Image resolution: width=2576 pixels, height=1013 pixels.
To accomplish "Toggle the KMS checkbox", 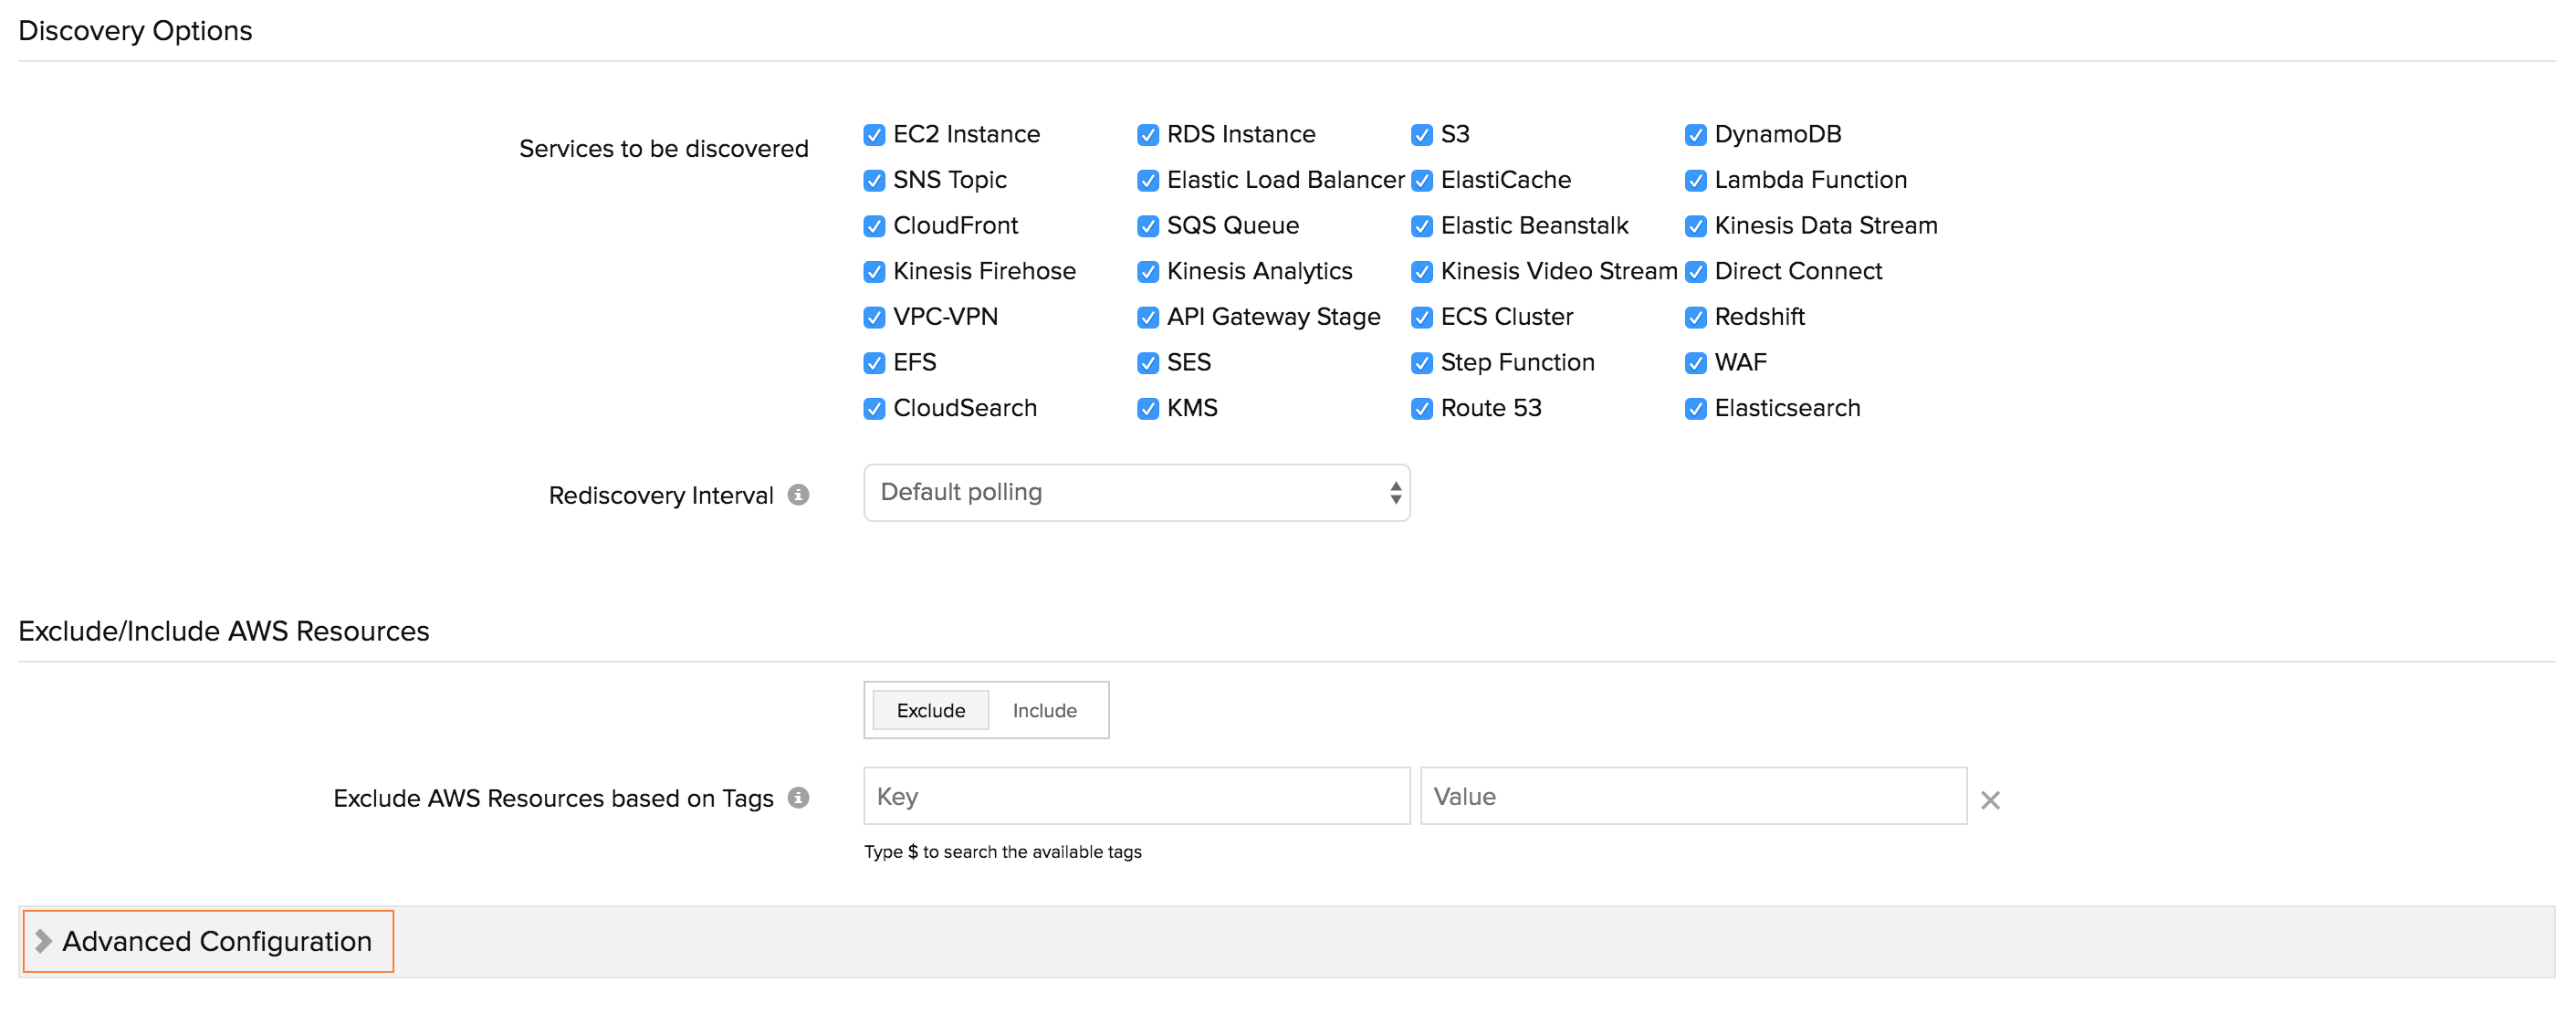I will click(1148, 409).
